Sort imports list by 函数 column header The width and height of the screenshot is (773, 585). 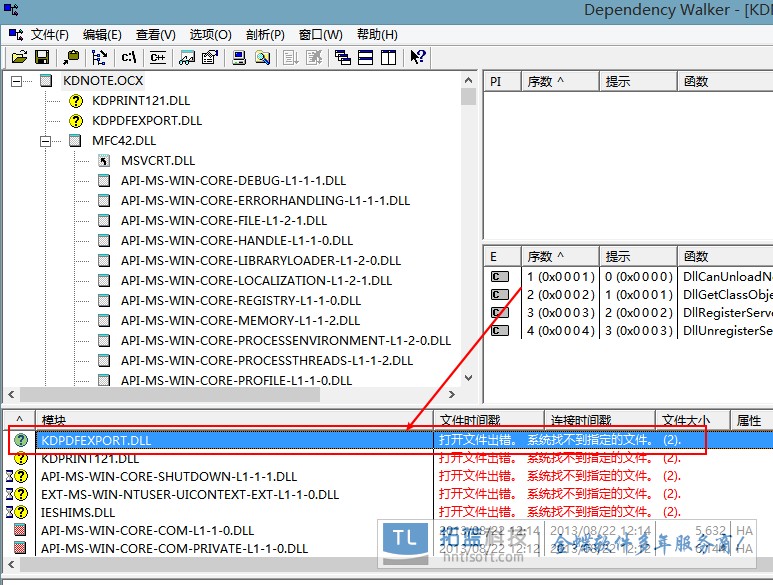coord(725,81)
